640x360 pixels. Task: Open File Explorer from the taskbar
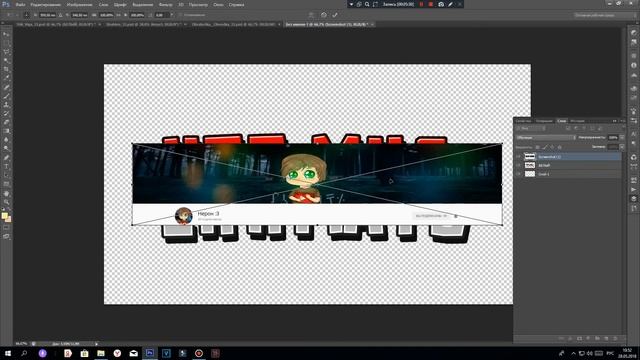coord(101,353)
